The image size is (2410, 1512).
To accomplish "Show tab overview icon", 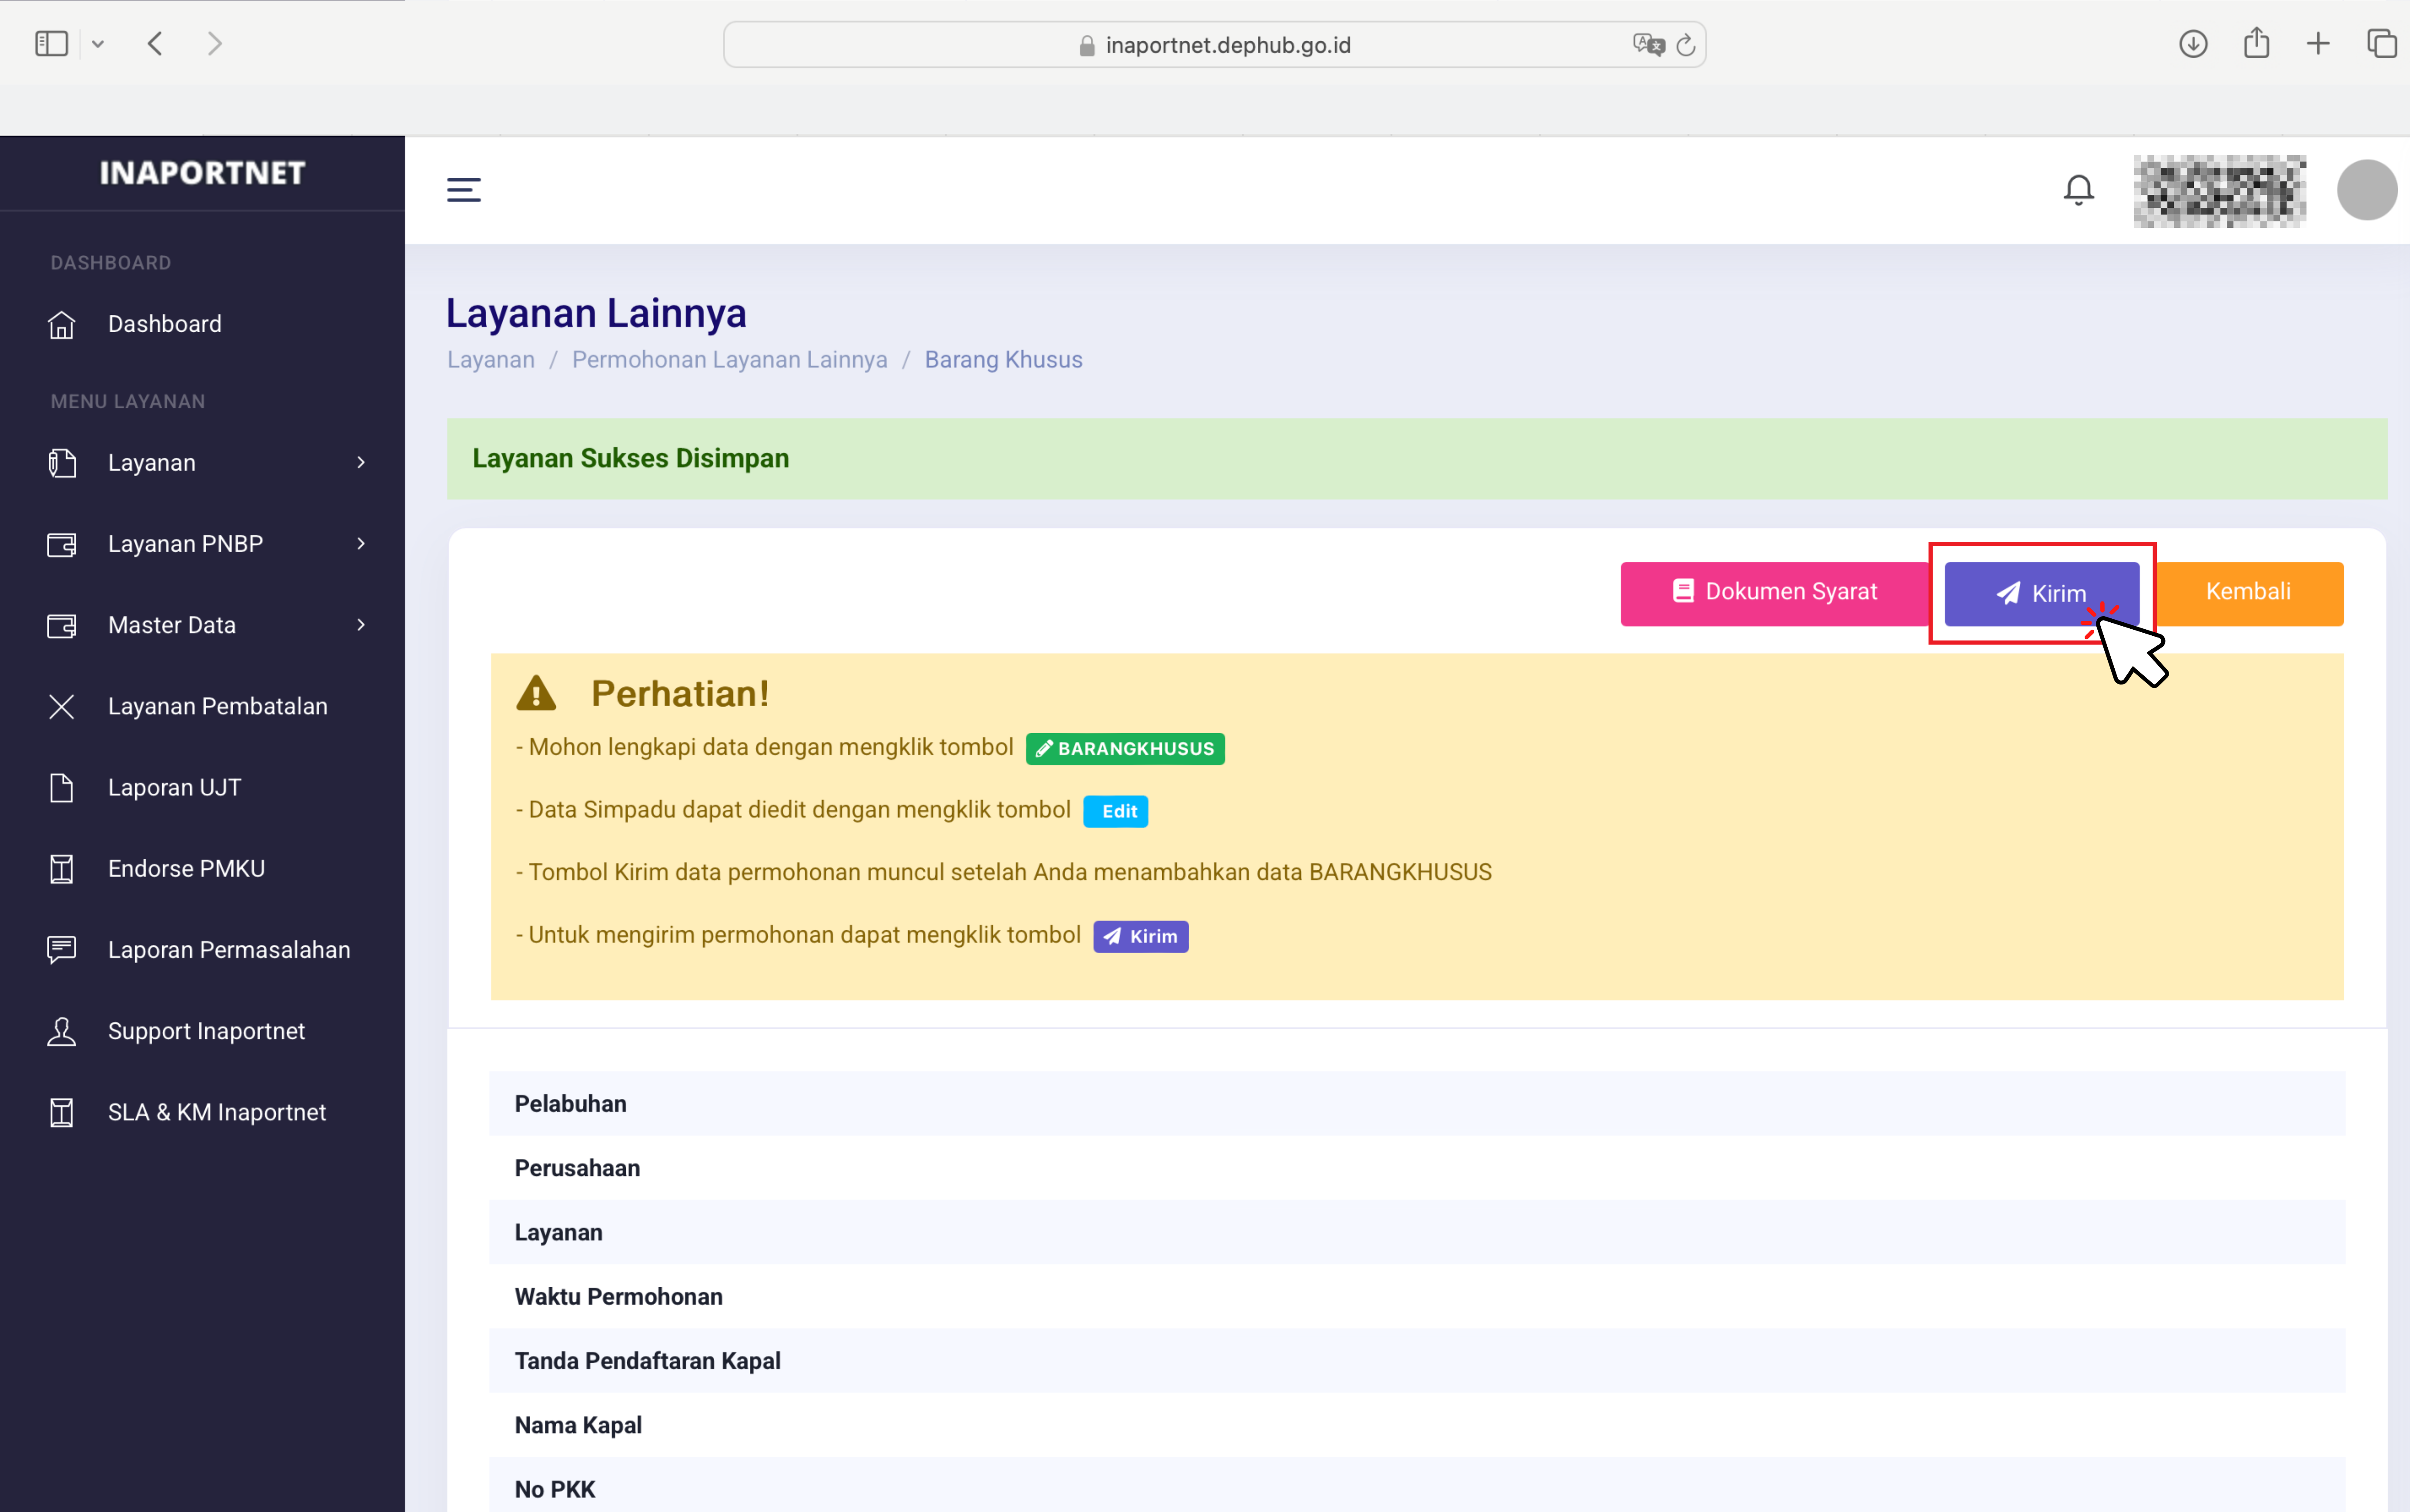I will click(2381, 44).
